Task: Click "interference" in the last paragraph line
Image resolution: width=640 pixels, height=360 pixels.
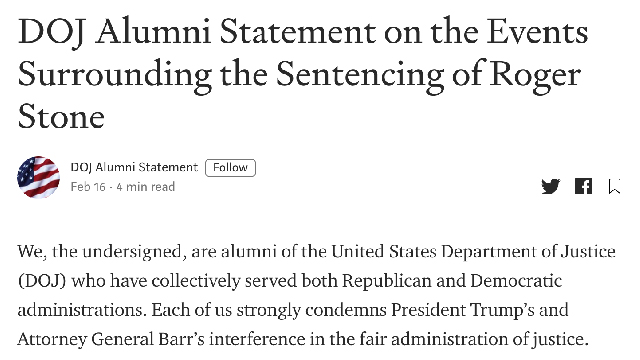Action: pos(258,340)
